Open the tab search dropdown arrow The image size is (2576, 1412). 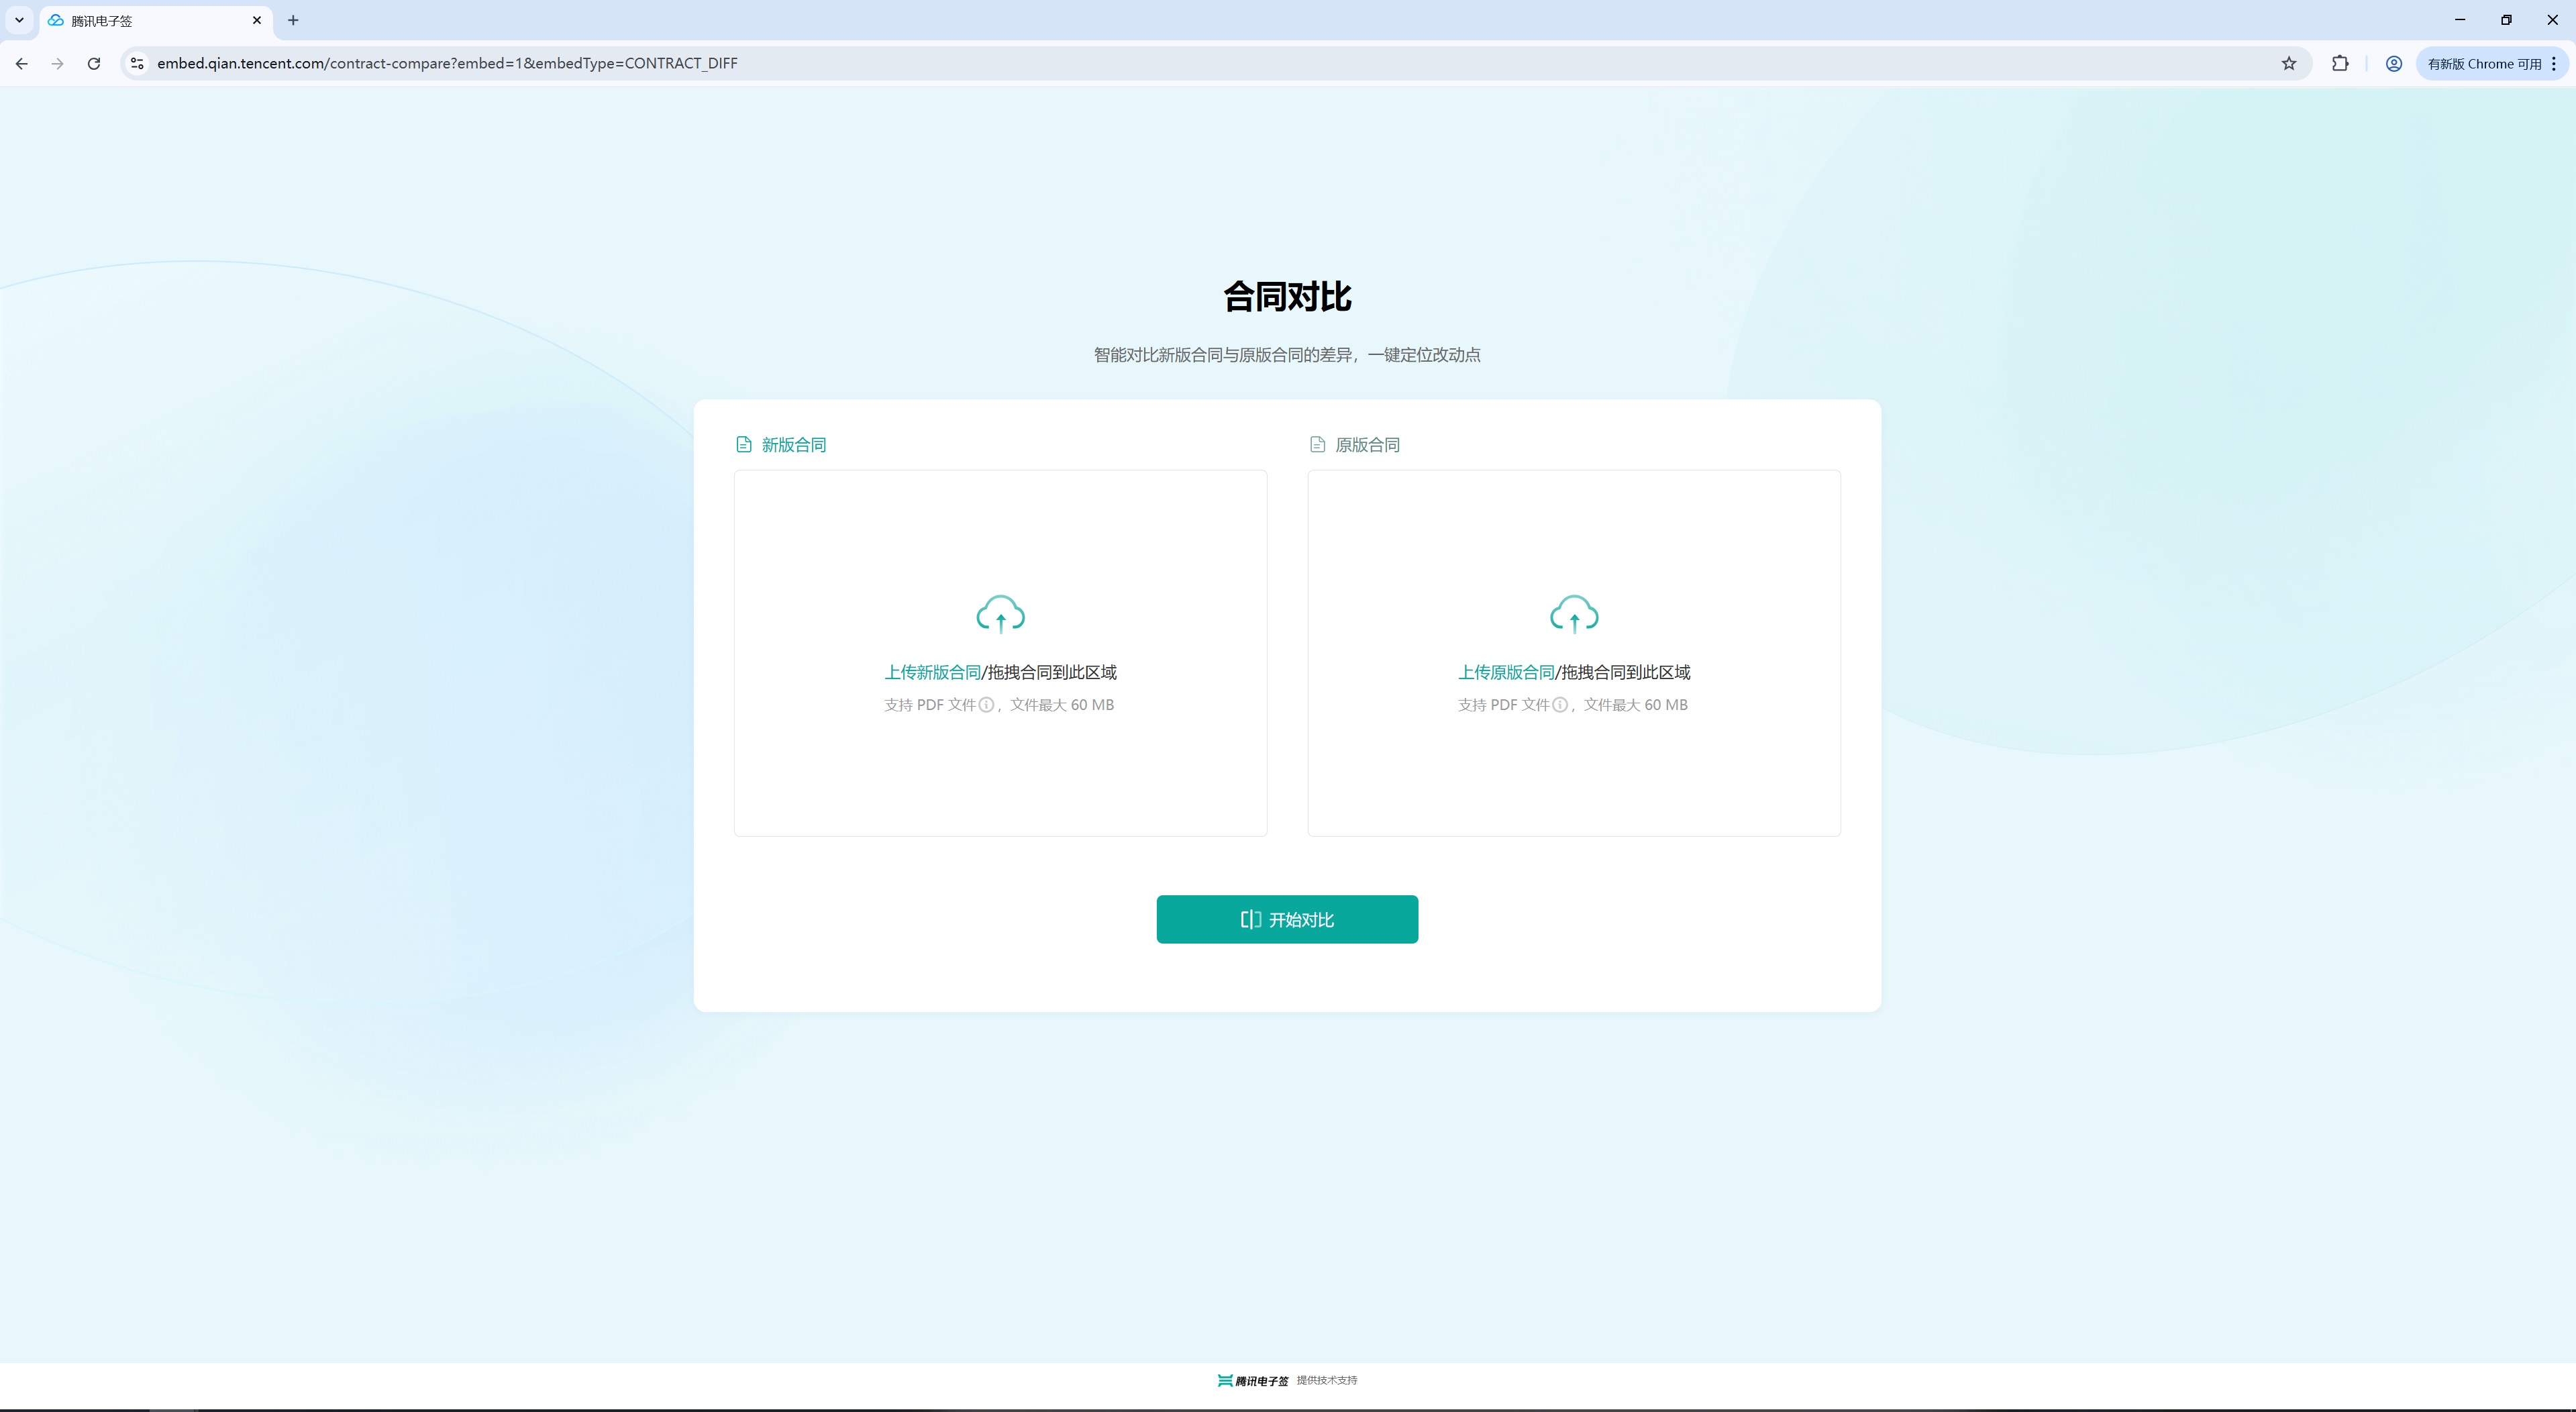[x=19, y=20]
